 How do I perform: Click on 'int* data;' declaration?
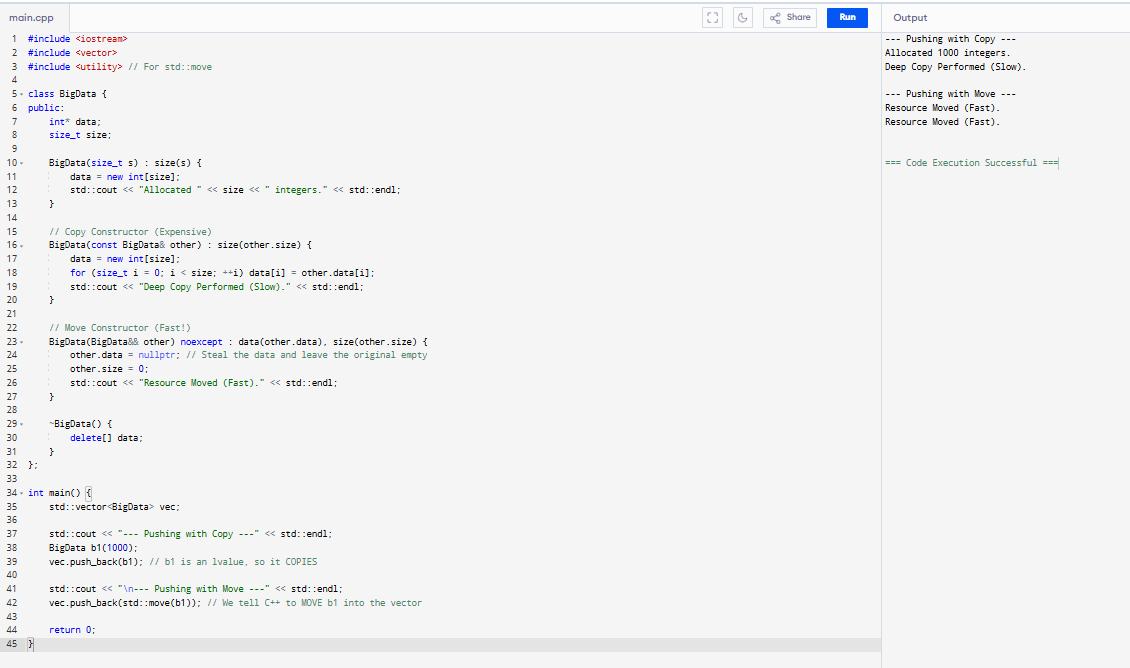[x=75, y=122]
